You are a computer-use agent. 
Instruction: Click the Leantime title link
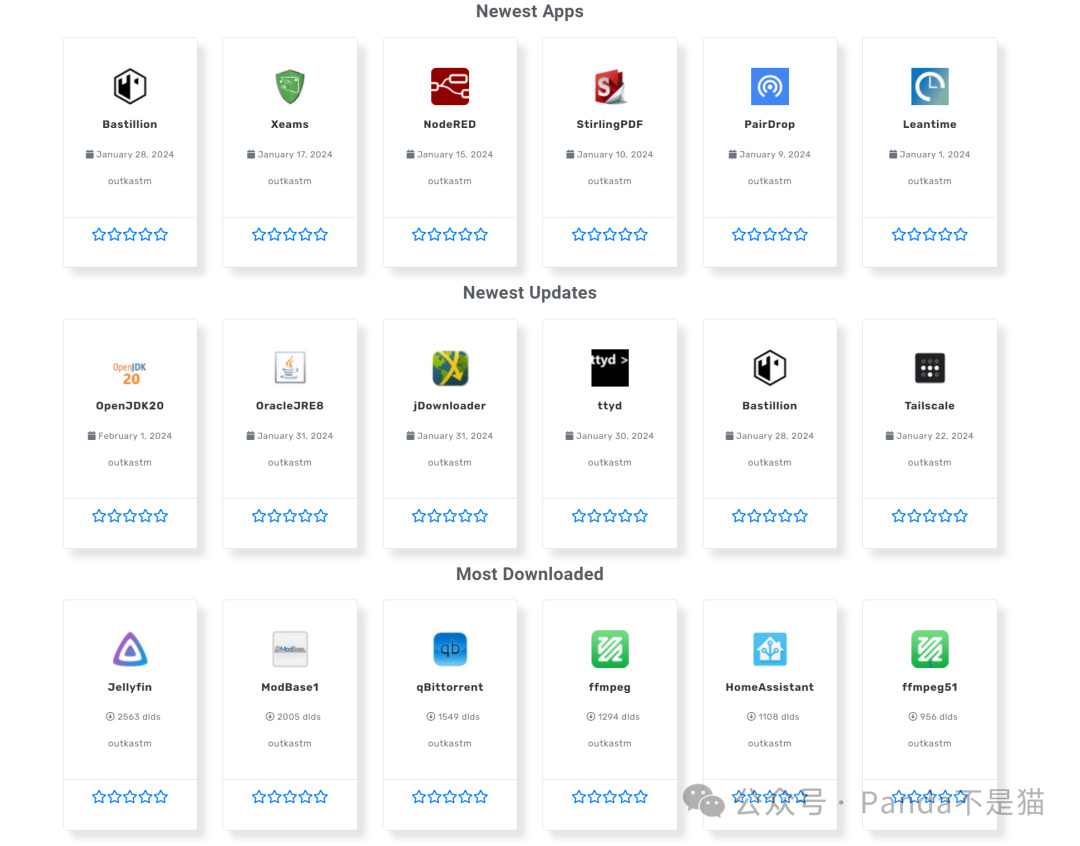pos(929,124)
